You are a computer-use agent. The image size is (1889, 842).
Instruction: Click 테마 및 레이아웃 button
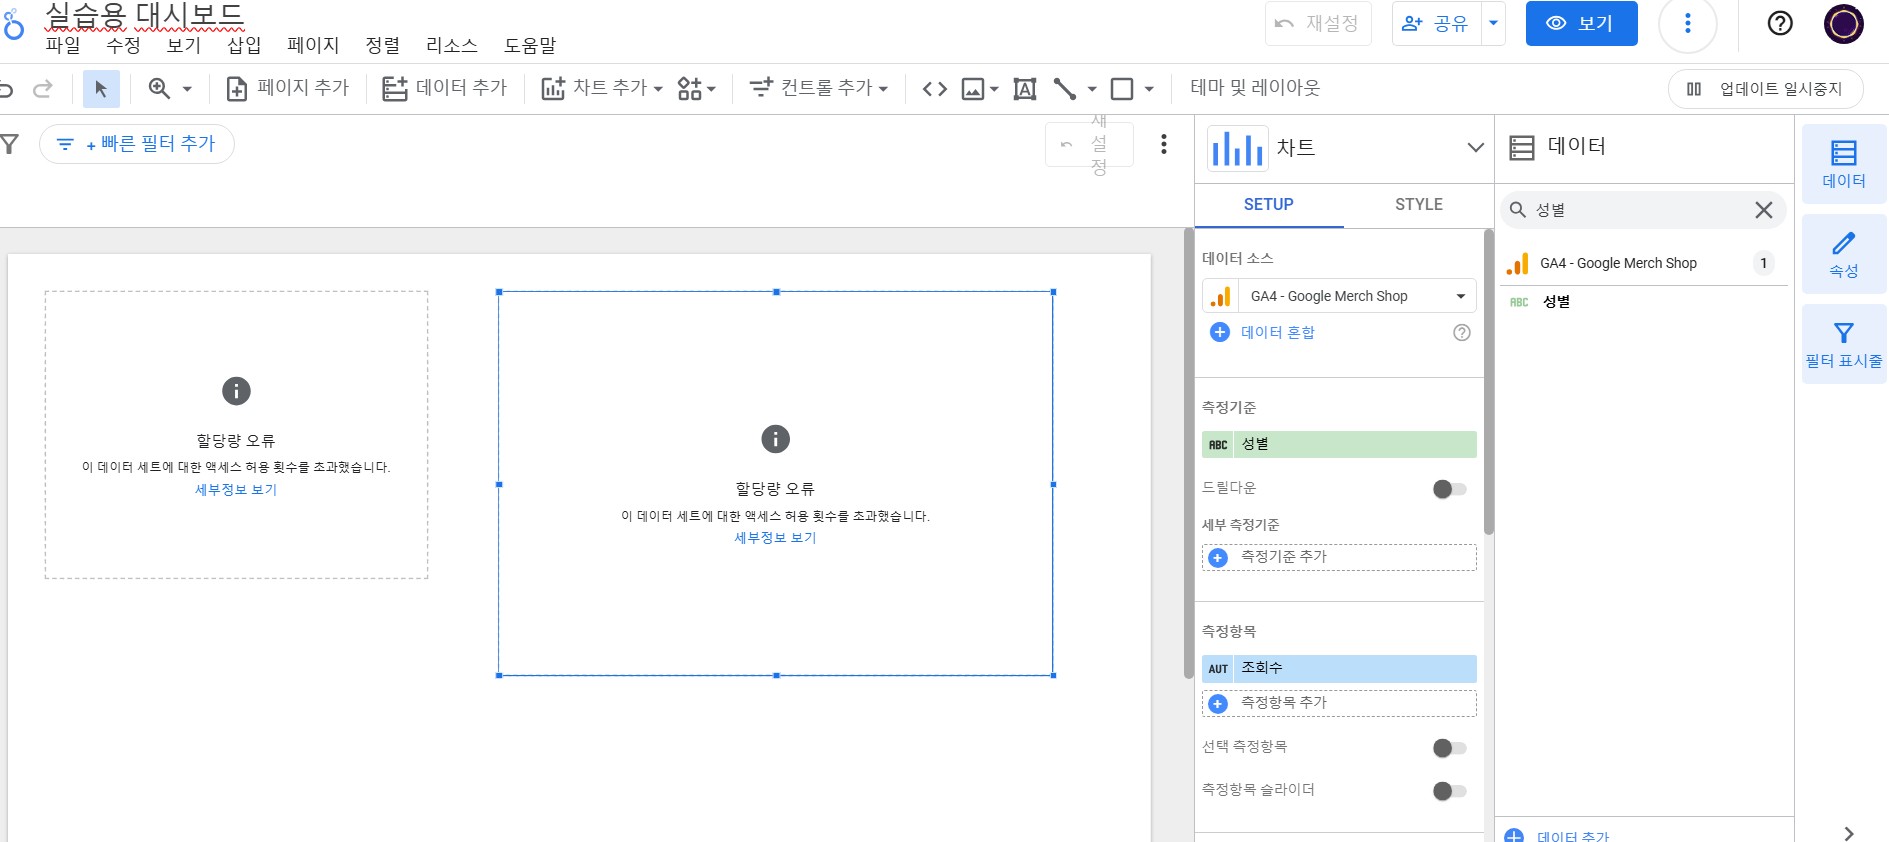tap(1255, 88)
